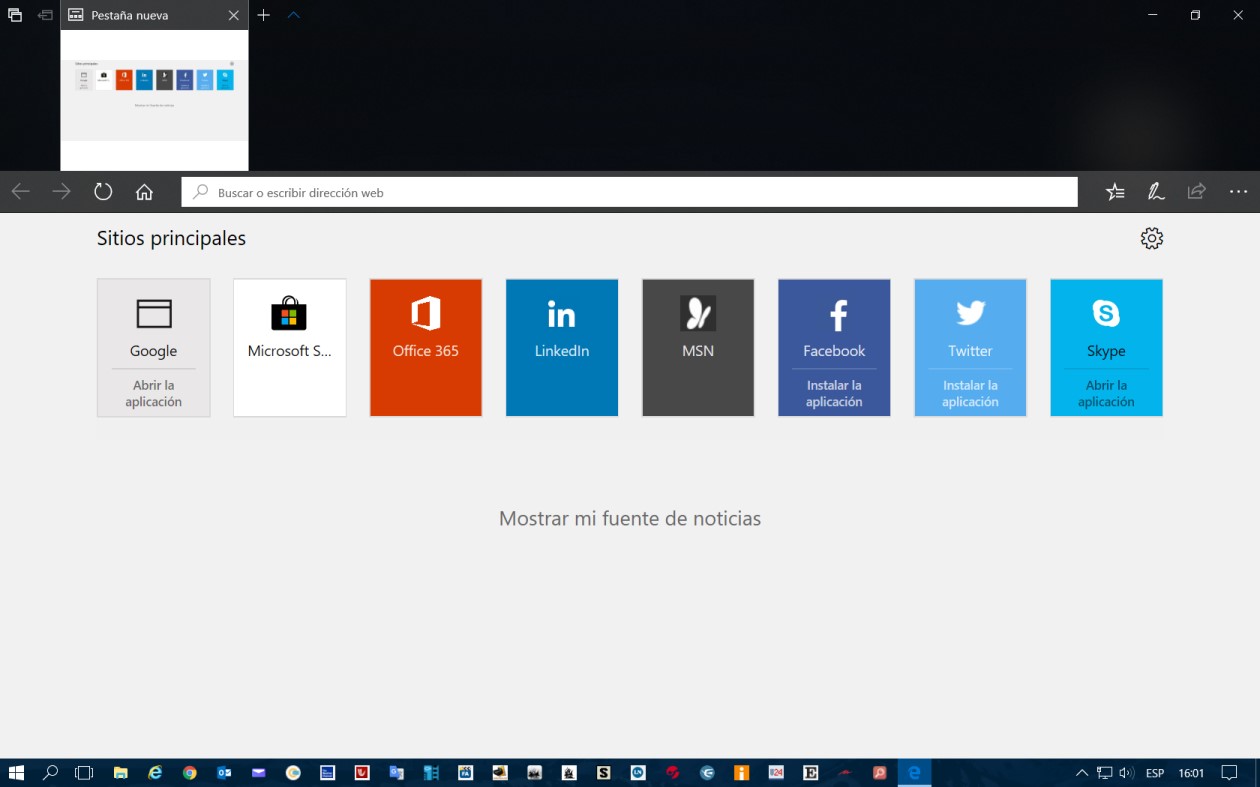Launch Google Chrome from taskbar
The image size is (1260, 787).
click(x=190, y=772)
